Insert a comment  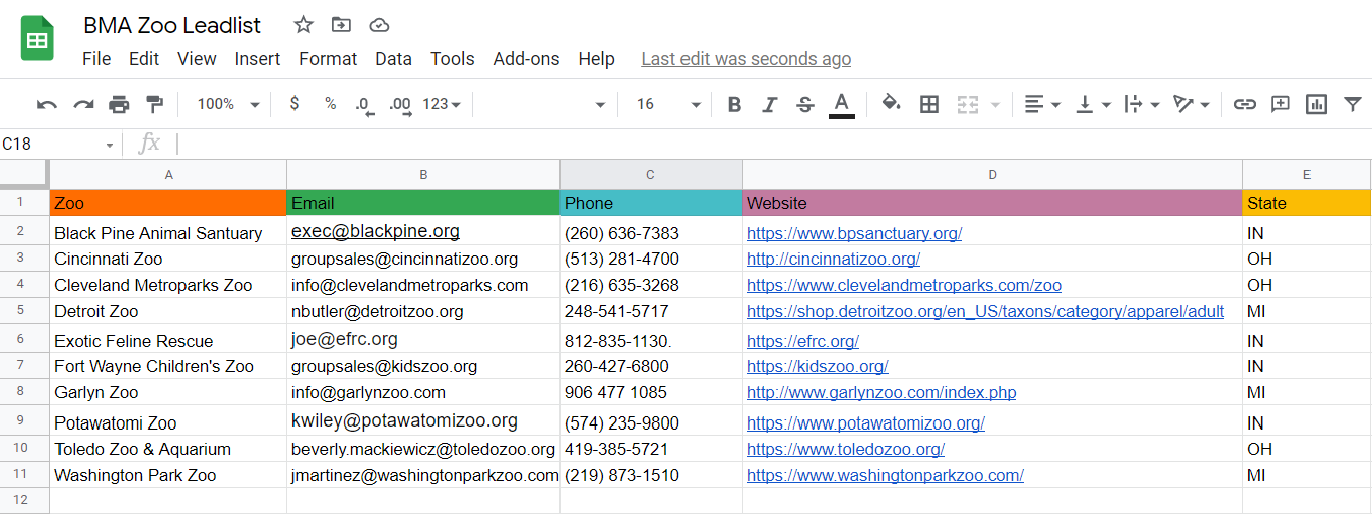(1280, 104)
